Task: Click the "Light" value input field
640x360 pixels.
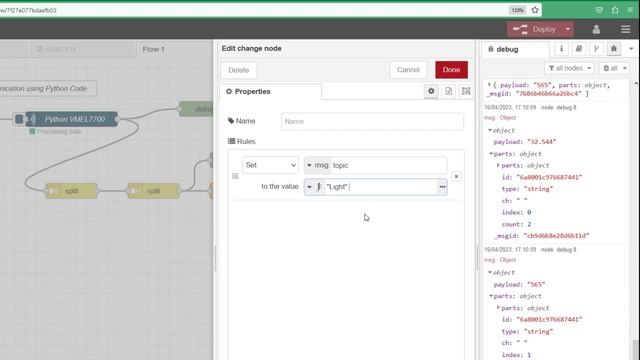Action: pyautogui.click(x=380, y=187)
